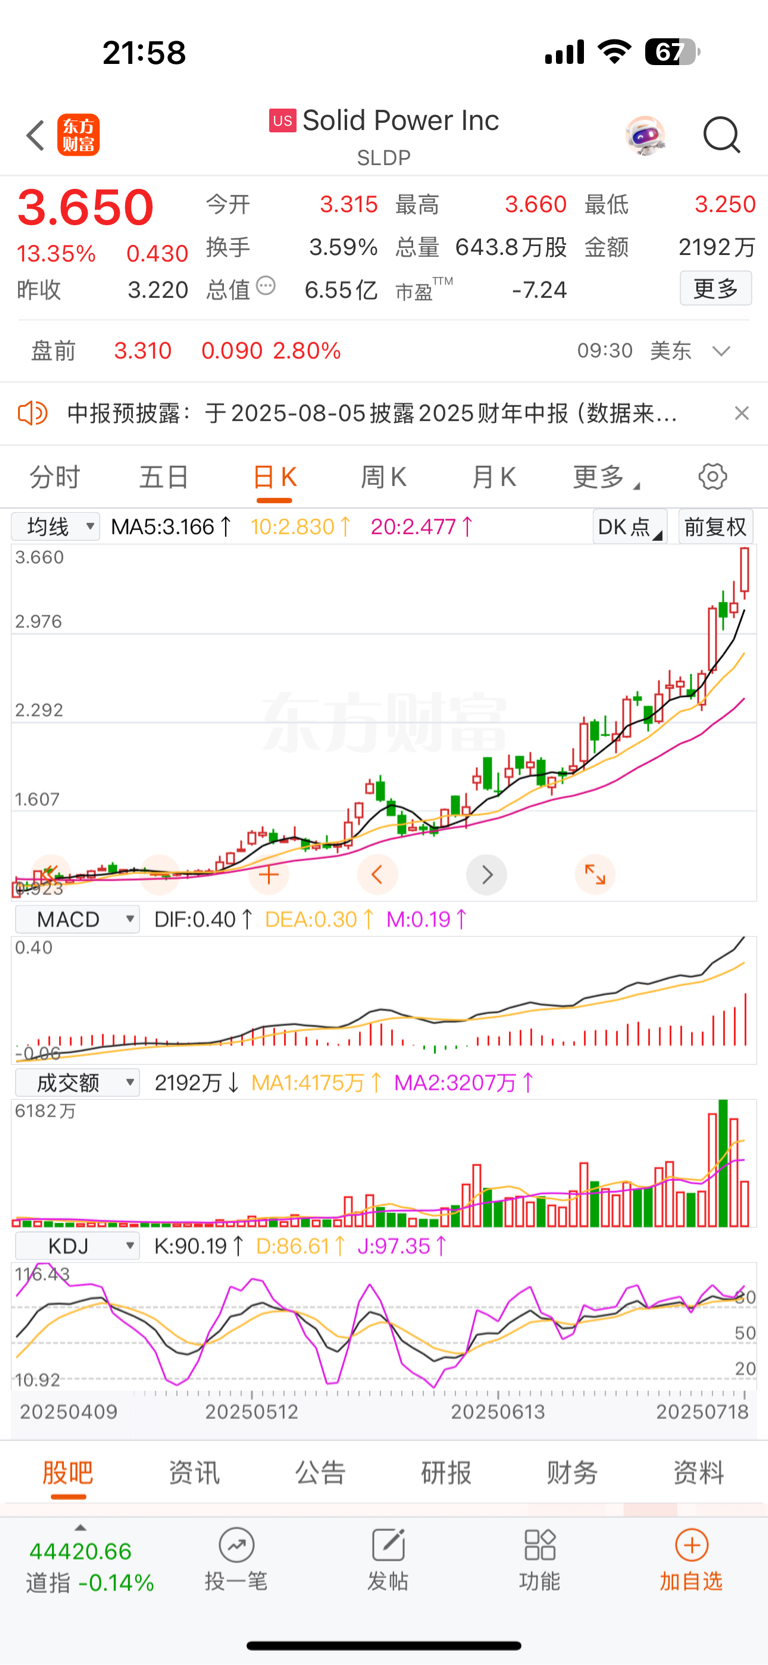Tap the US market flag badge

point(283,121)
